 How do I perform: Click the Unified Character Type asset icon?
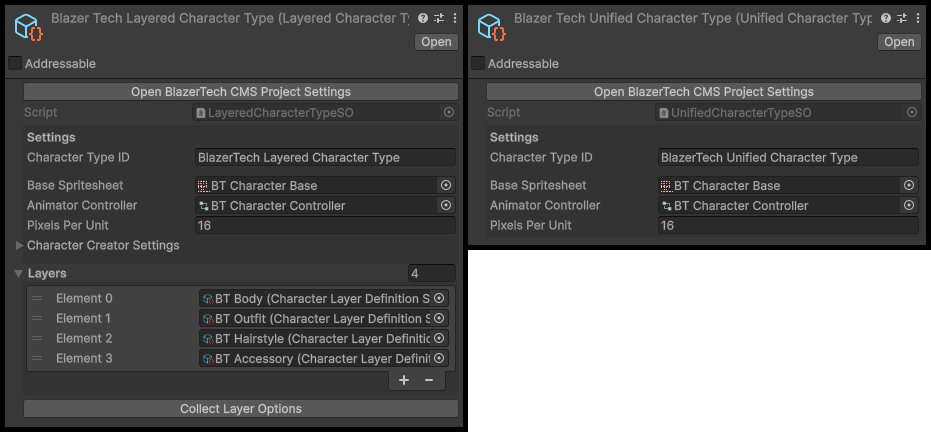click(x=492, y=27)
